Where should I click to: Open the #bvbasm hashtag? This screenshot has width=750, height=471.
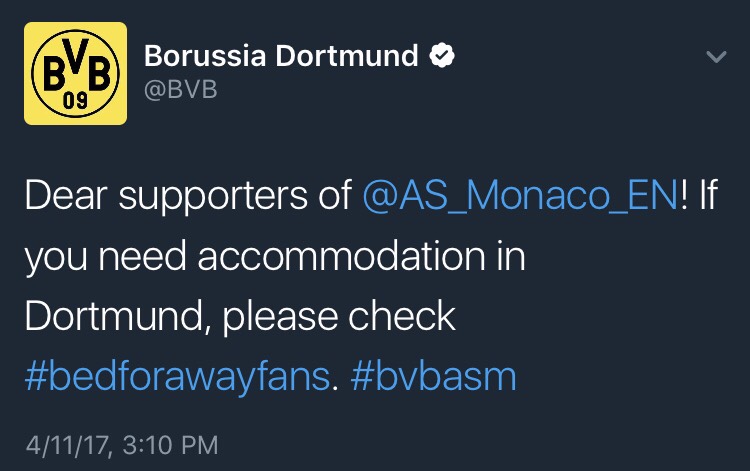(432, 376)
